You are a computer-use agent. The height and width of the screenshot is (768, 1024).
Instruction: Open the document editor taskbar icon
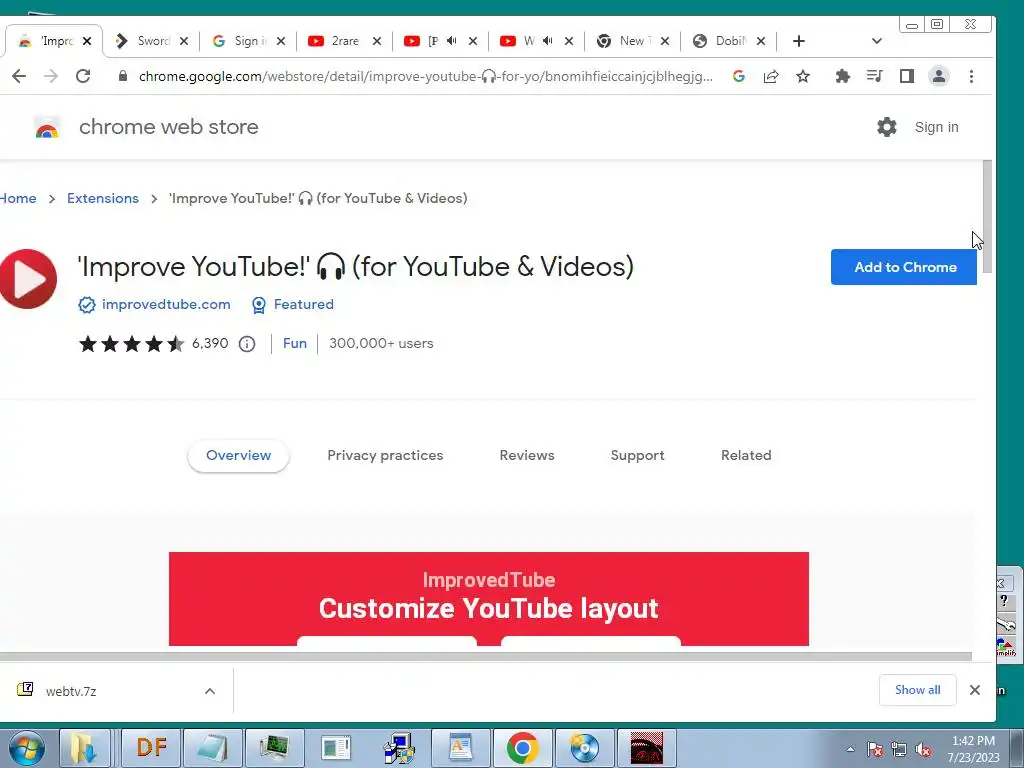point(460,748)
